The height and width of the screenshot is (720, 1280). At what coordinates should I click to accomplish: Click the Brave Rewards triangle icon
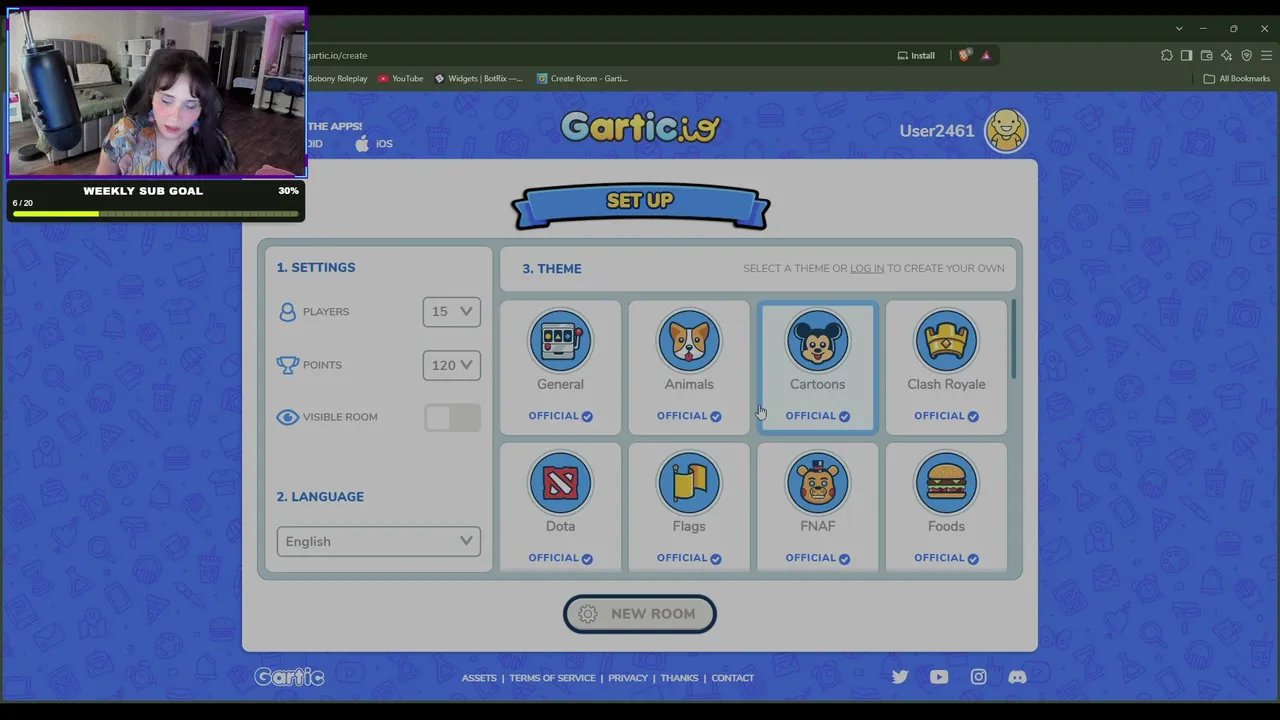point(986,55)
